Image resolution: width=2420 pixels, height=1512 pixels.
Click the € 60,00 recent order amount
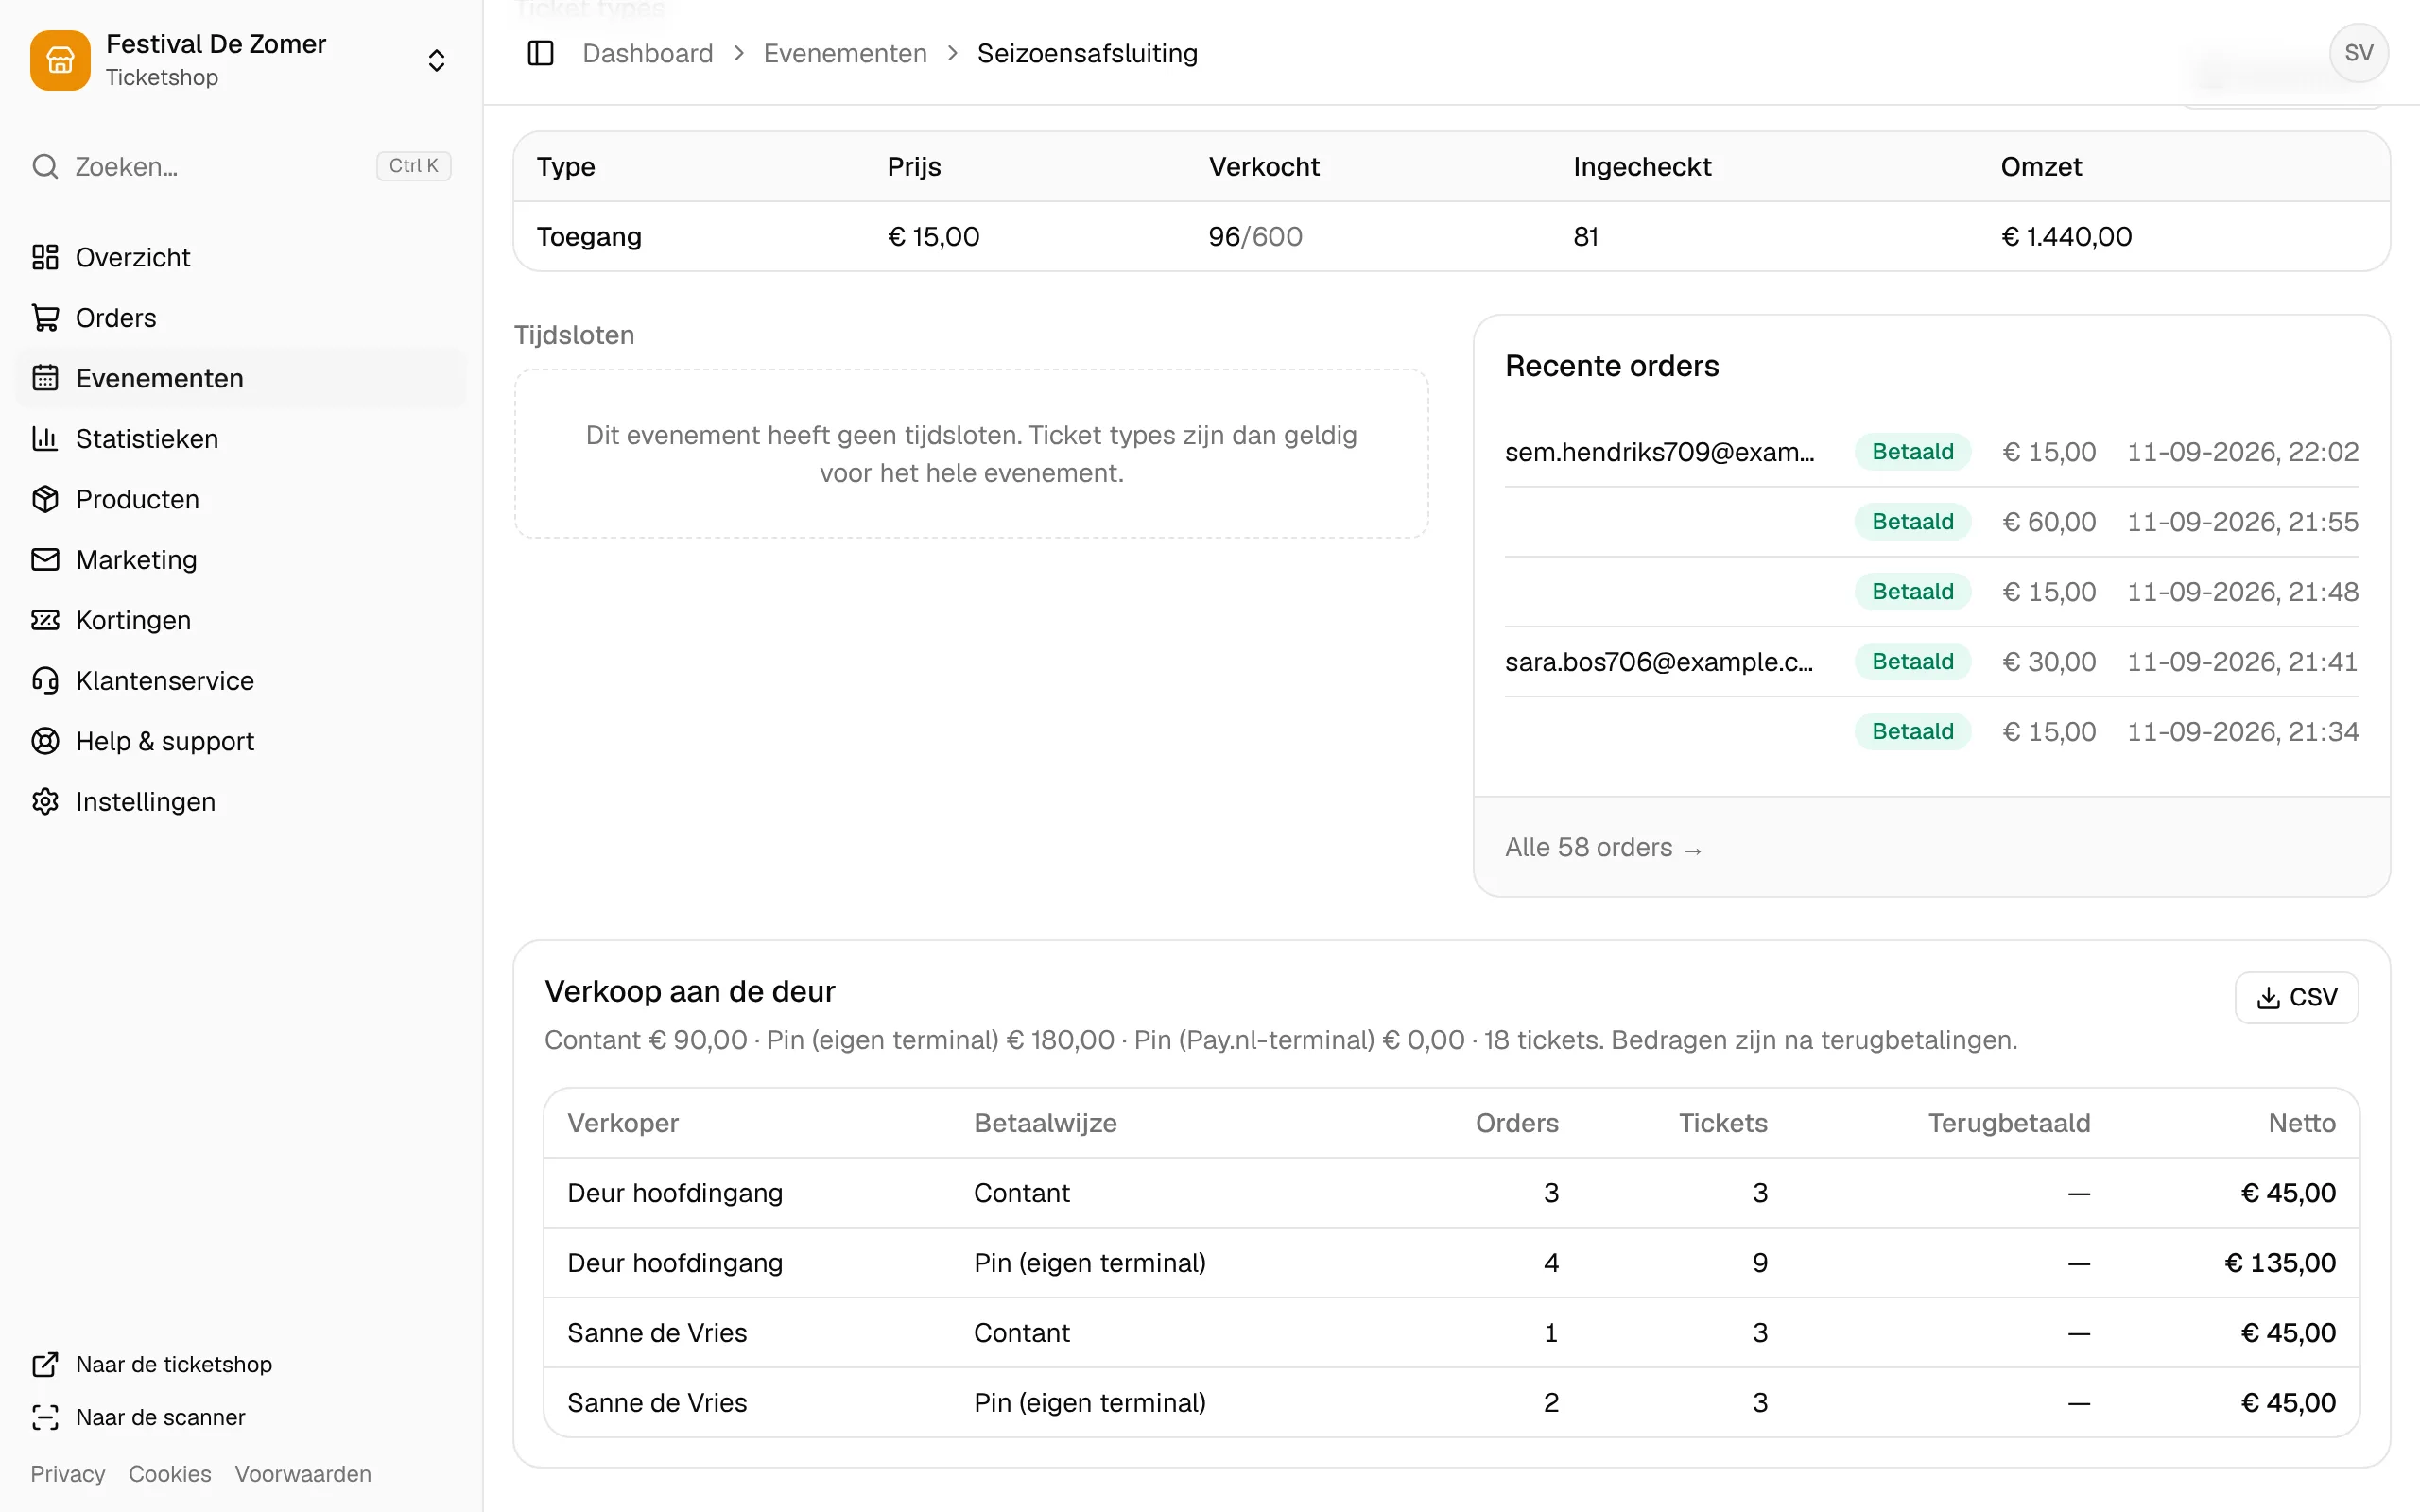[2049, 522]
